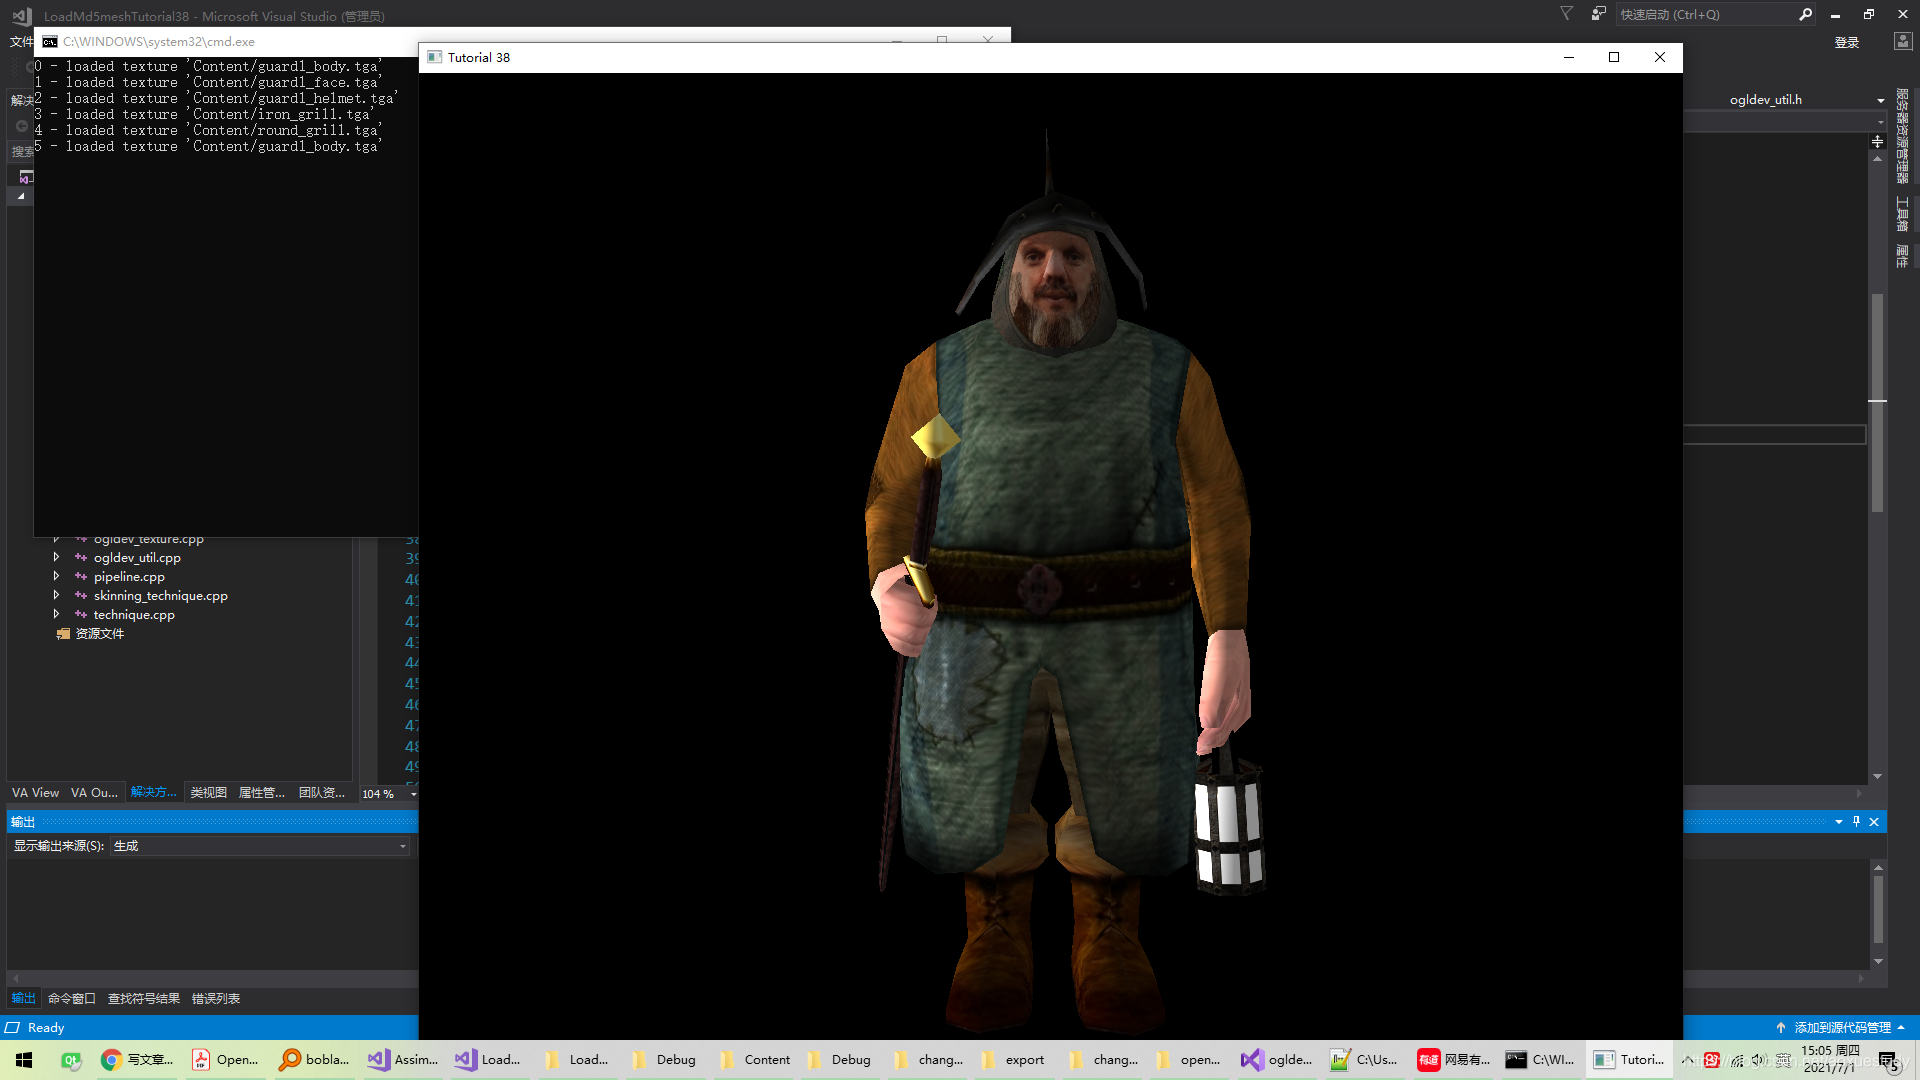
Task: Open the 工具箱 side panel tab
Action: [x=1902, y=214]
